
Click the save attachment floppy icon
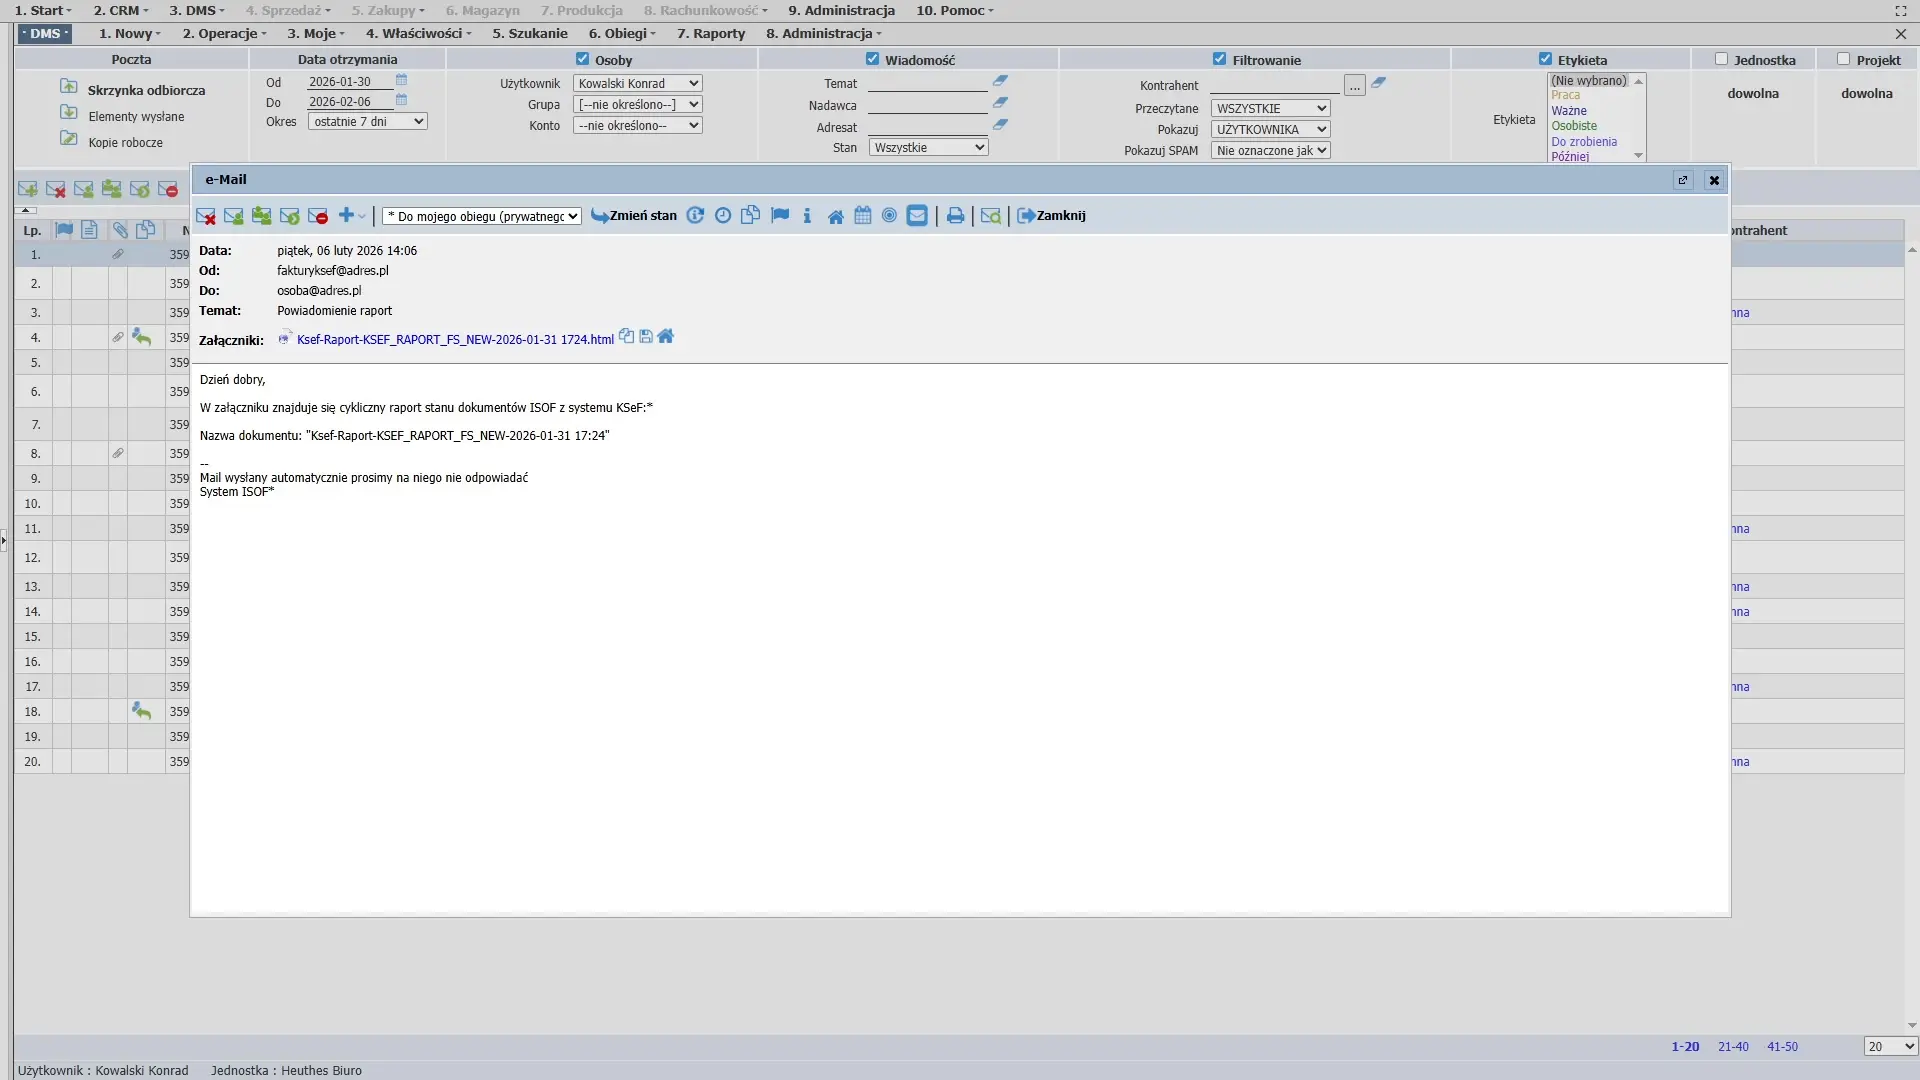point(646,337)
